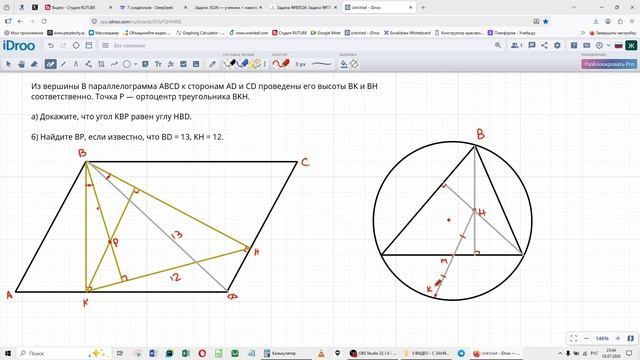Switch to the DeepSeek tab

[153, 7]
